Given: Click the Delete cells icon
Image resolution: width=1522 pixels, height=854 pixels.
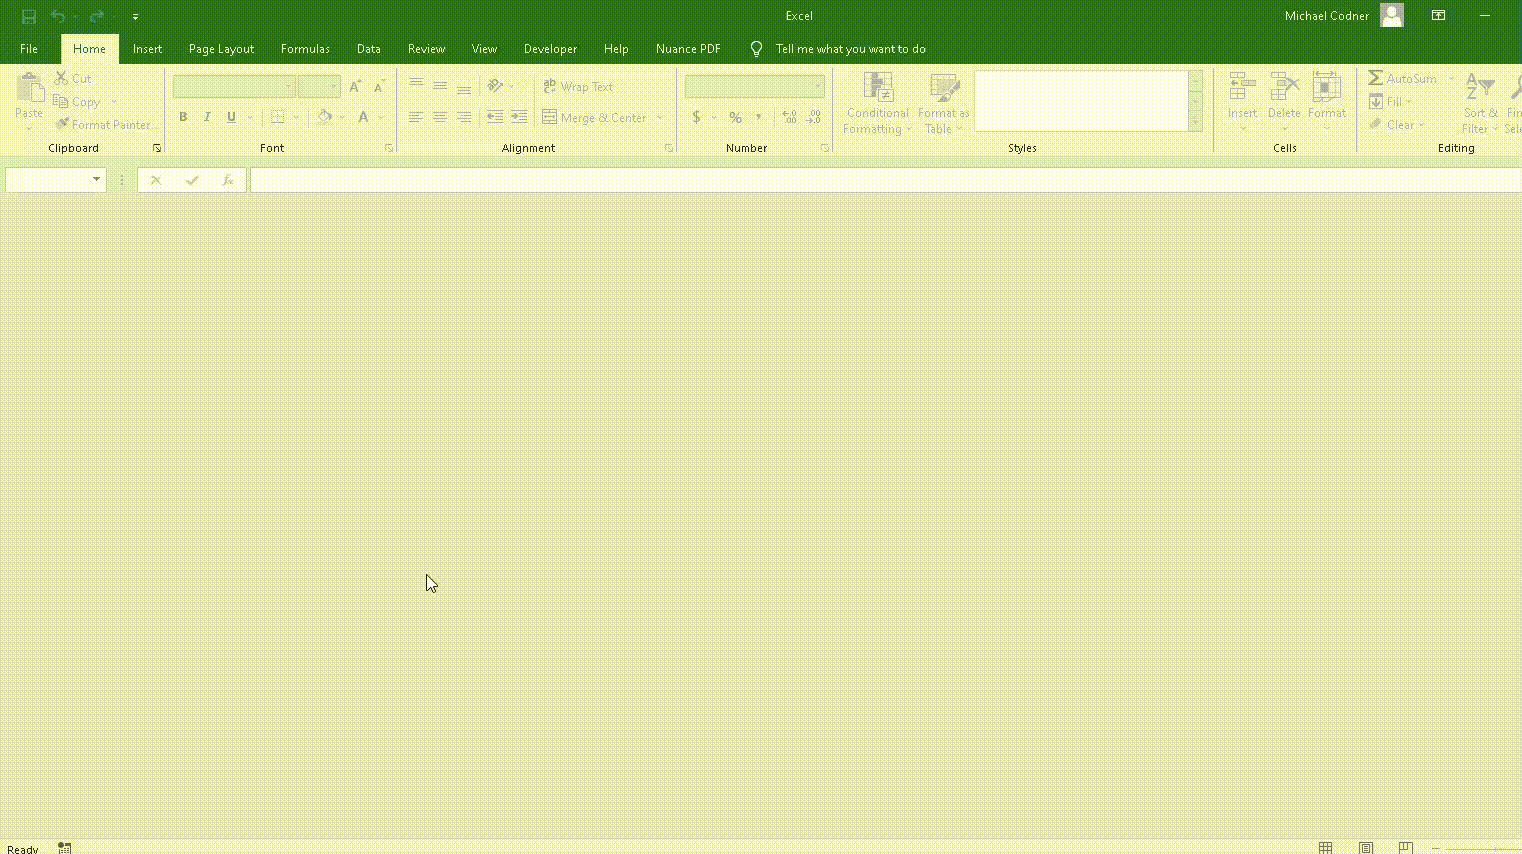Looking at the screenshot, I should pyautogui.click(x=1284, y=87).
